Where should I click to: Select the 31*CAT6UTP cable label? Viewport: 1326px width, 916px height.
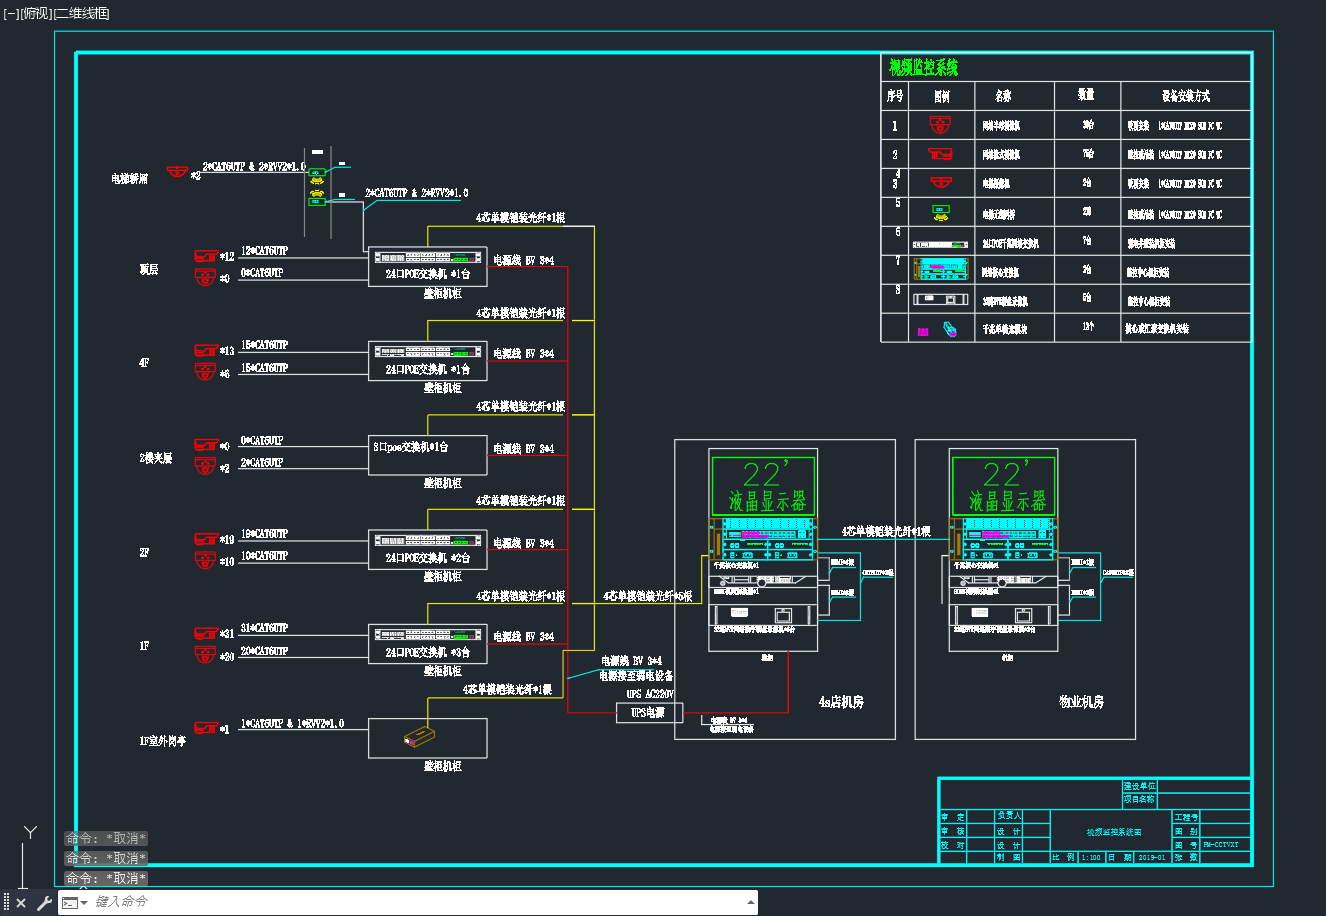pos(264,628)
